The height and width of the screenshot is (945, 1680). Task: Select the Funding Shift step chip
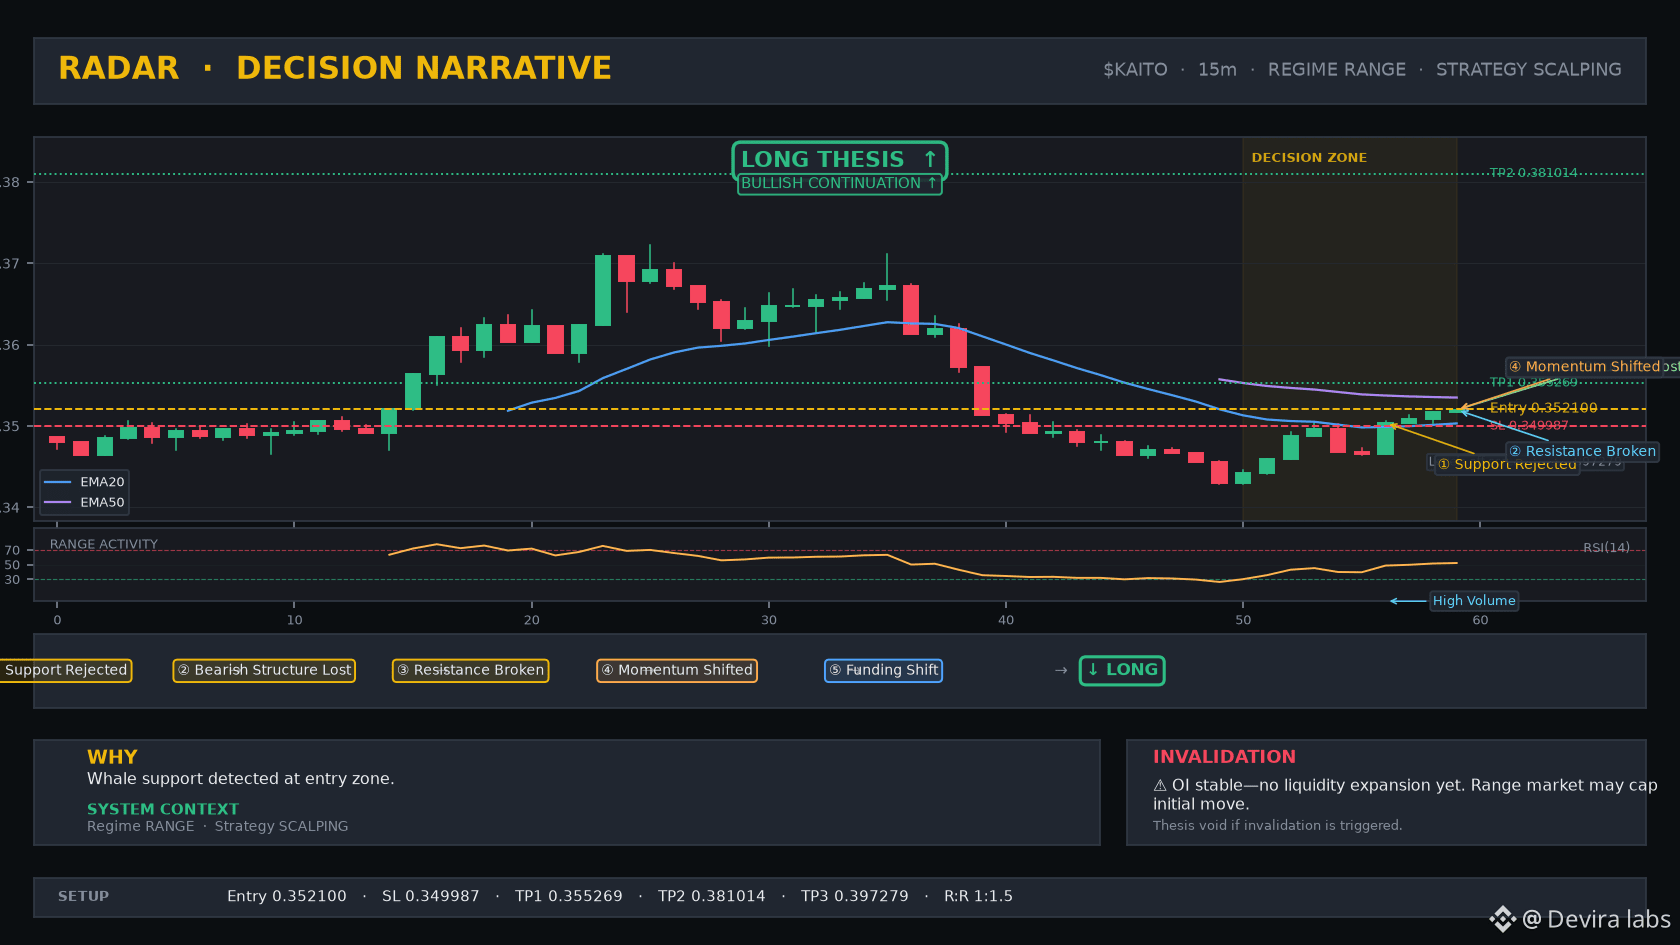coord(883,670)
